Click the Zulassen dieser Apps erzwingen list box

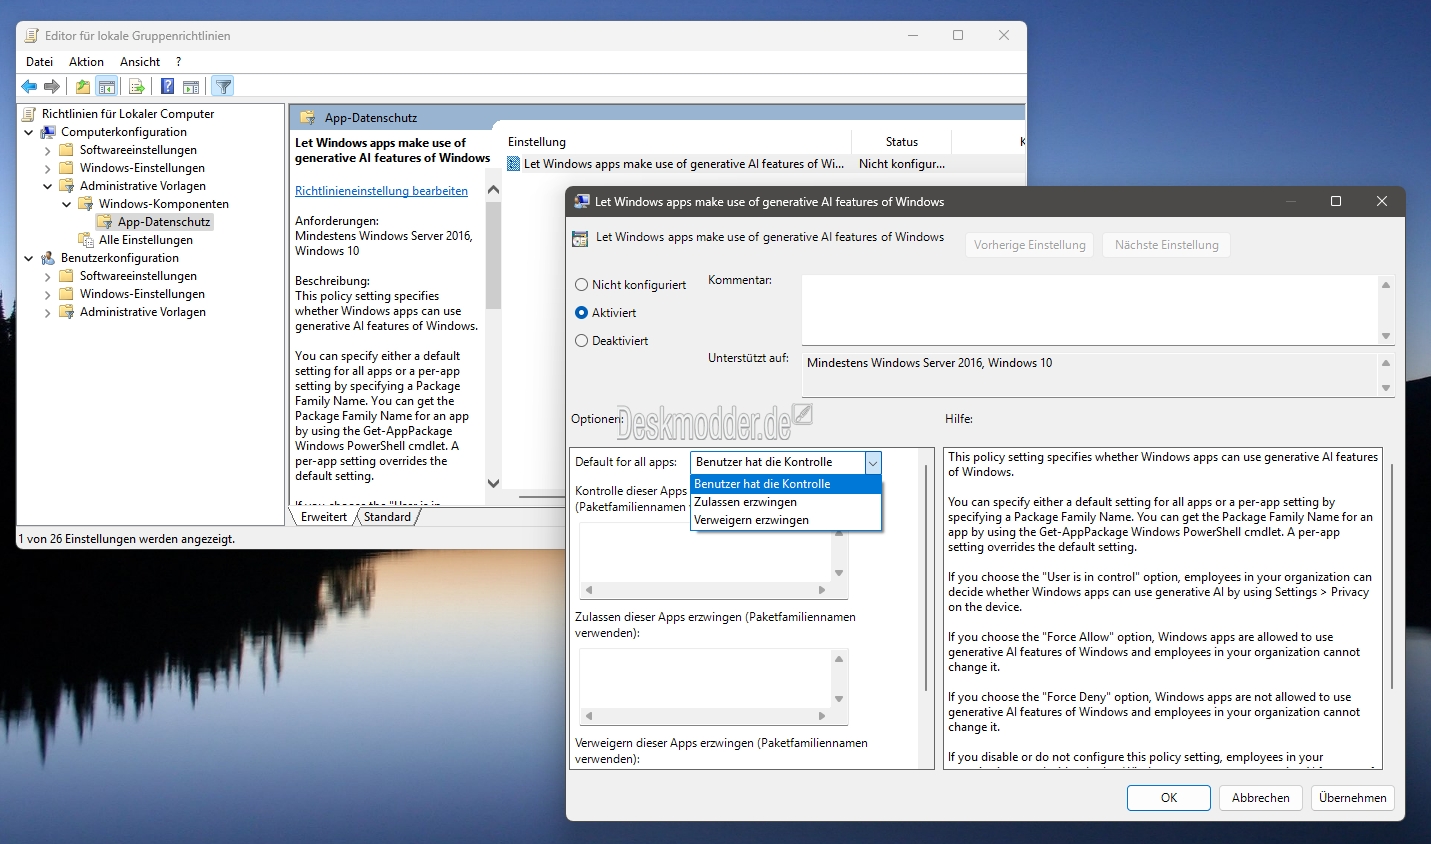tap(707, 678)
